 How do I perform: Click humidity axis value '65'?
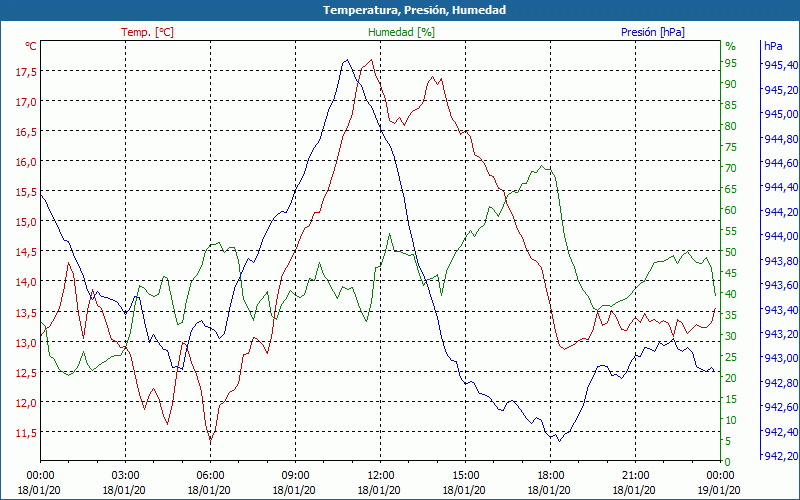coord(731,189)
